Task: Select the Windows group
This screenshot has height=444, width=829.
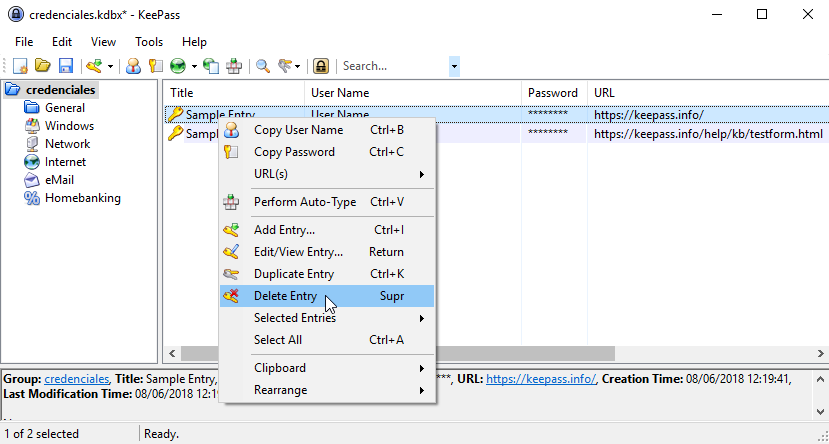Action: (x=69, y=126)
